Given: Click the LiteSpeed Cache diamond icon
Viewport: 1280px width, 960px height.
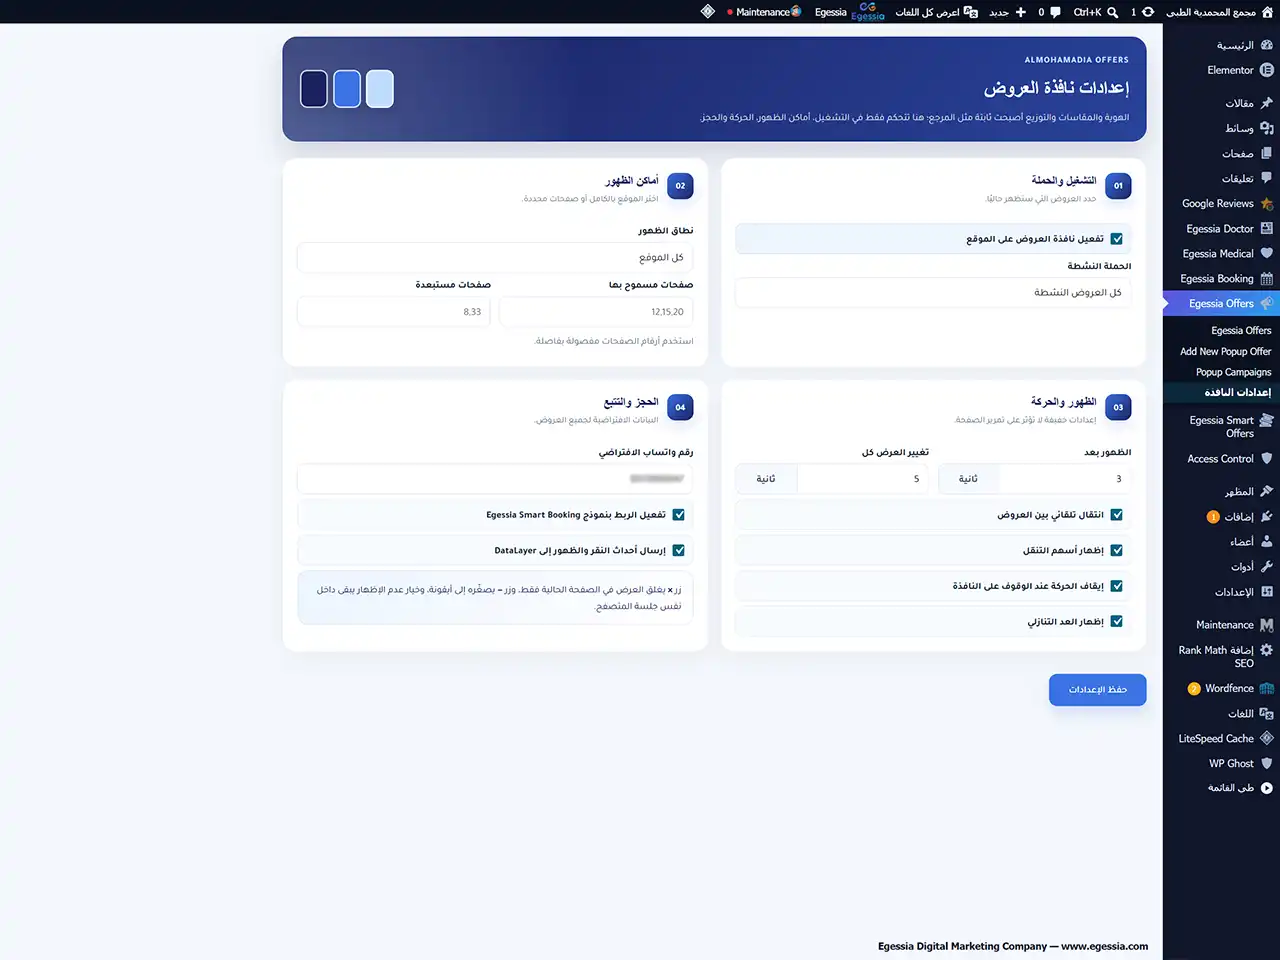Looking at the screenshot, I should 1267,738.
